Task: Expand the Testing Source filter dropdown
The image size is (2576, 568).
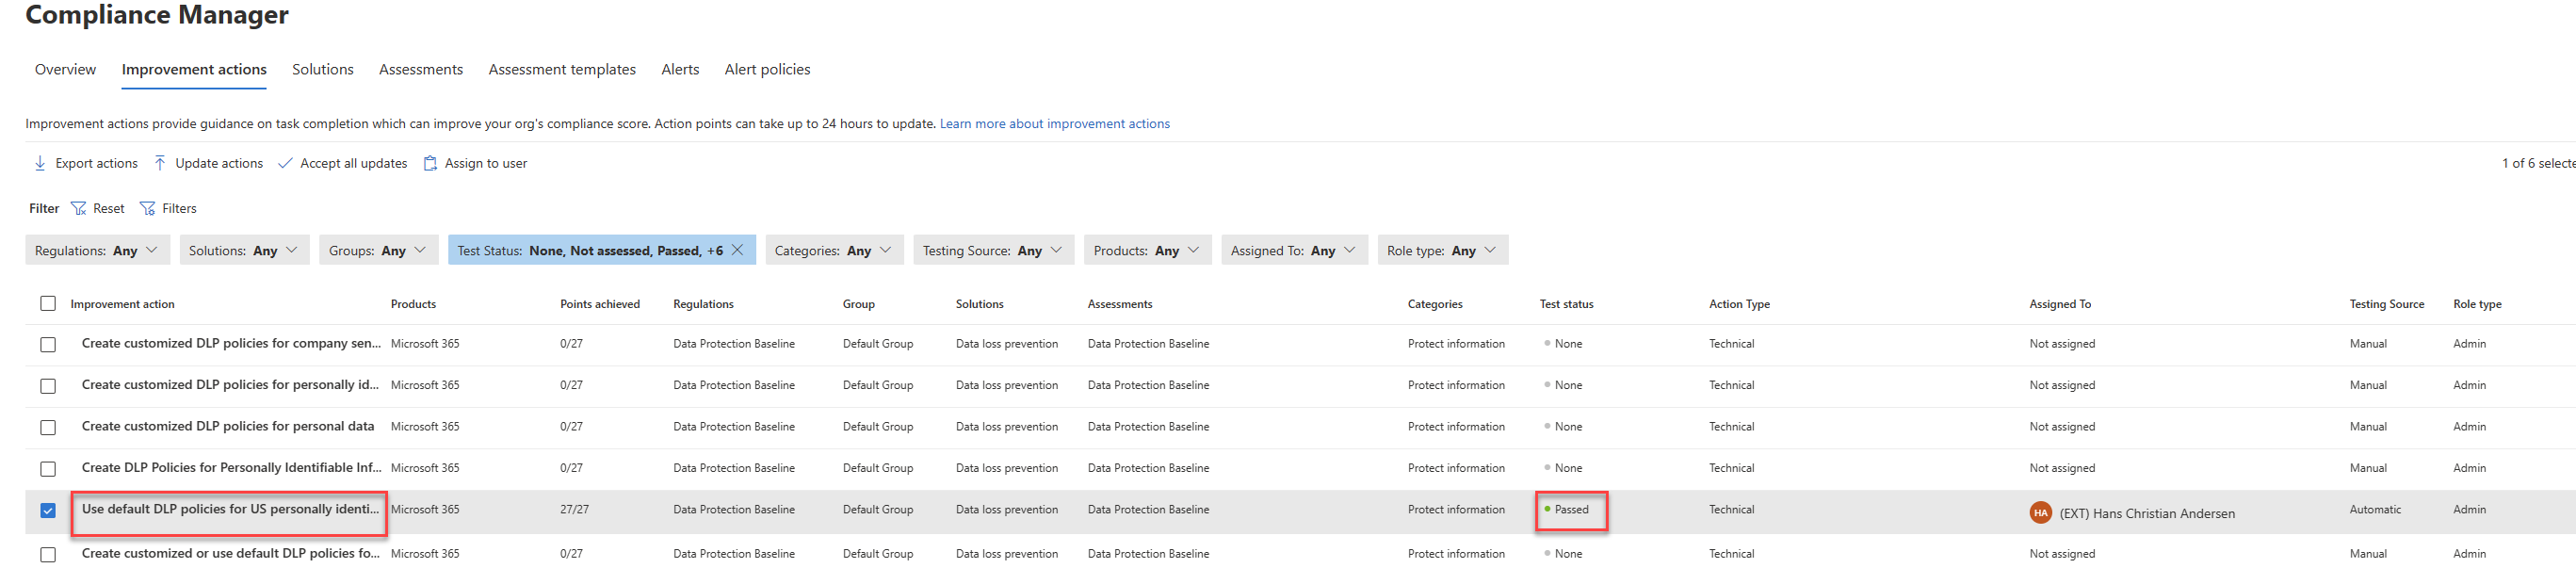Action: tap(994, 250)
